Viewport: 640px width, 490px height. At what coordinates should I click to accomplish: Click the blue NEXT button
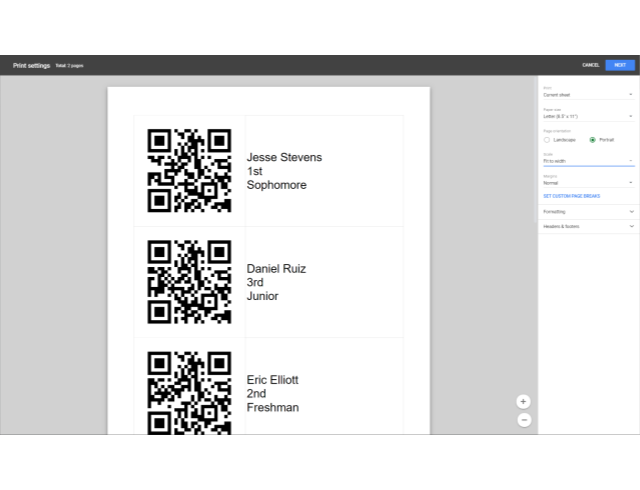[620, 65]
